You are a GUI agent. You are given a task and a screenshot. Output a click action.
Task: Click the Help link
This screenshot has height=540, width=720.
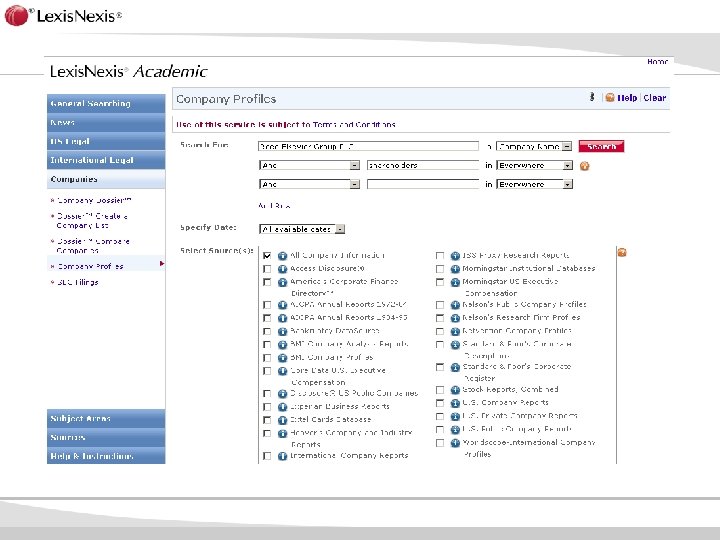[627, 98]
